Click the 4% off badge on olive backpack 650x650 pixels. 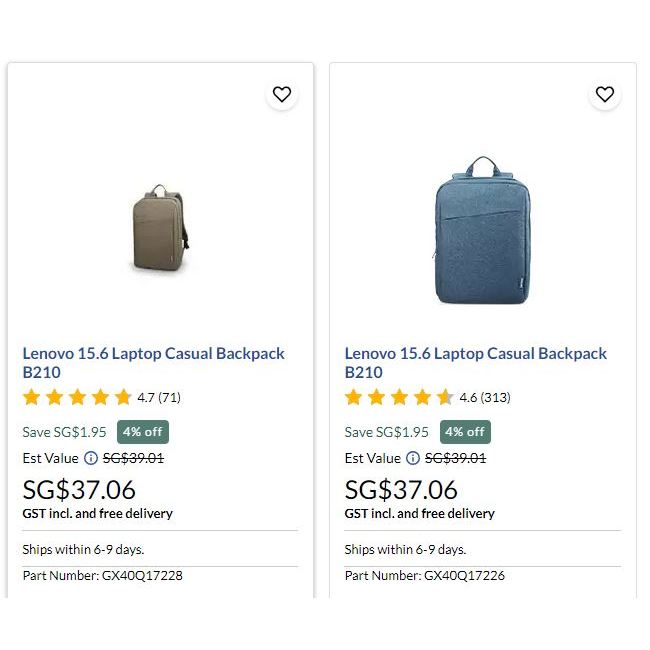point(143,432)
